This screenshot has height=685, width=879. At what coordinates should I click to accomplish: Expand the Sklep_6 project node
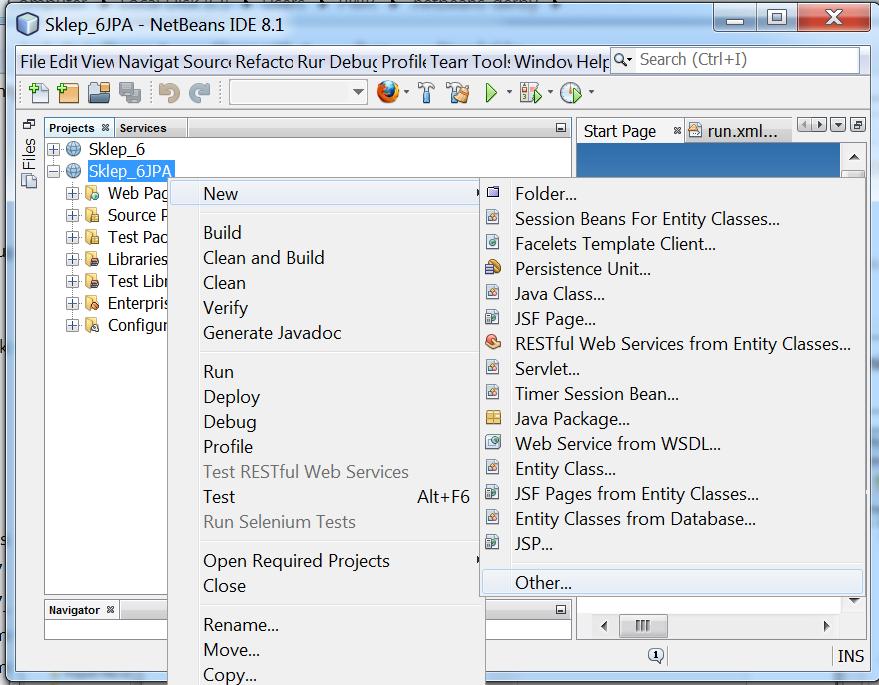pos(54,149)
